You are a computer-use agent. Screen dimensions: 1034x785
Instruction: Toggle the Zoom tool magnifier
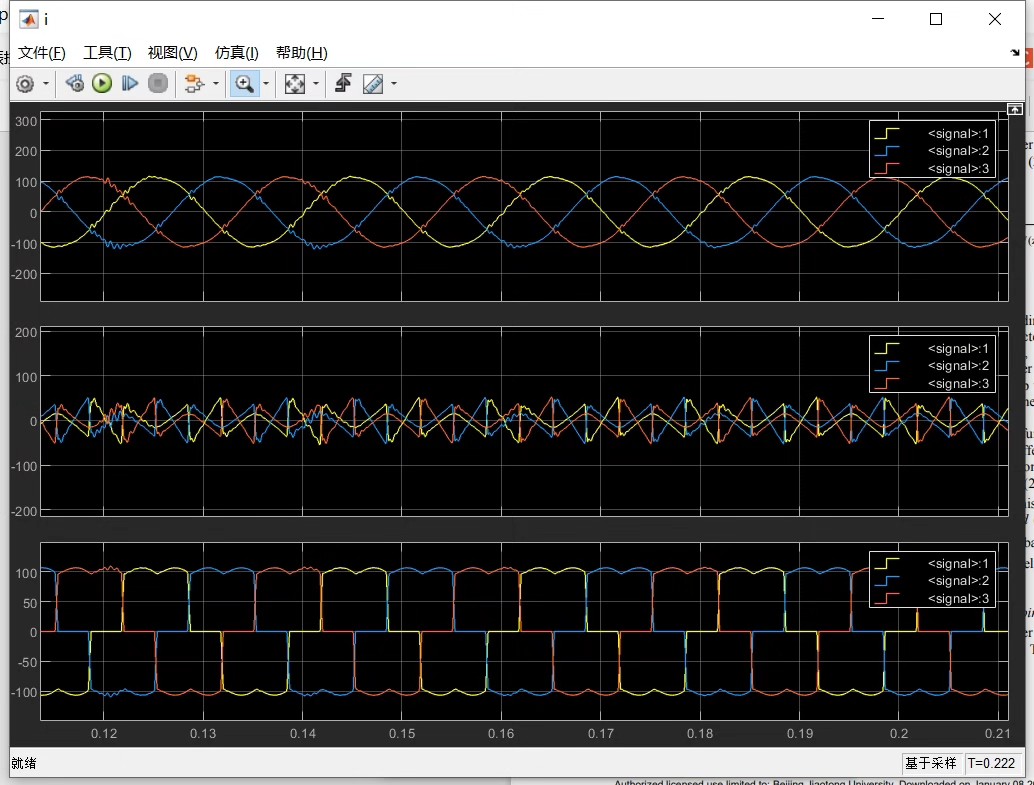point(245,84)
